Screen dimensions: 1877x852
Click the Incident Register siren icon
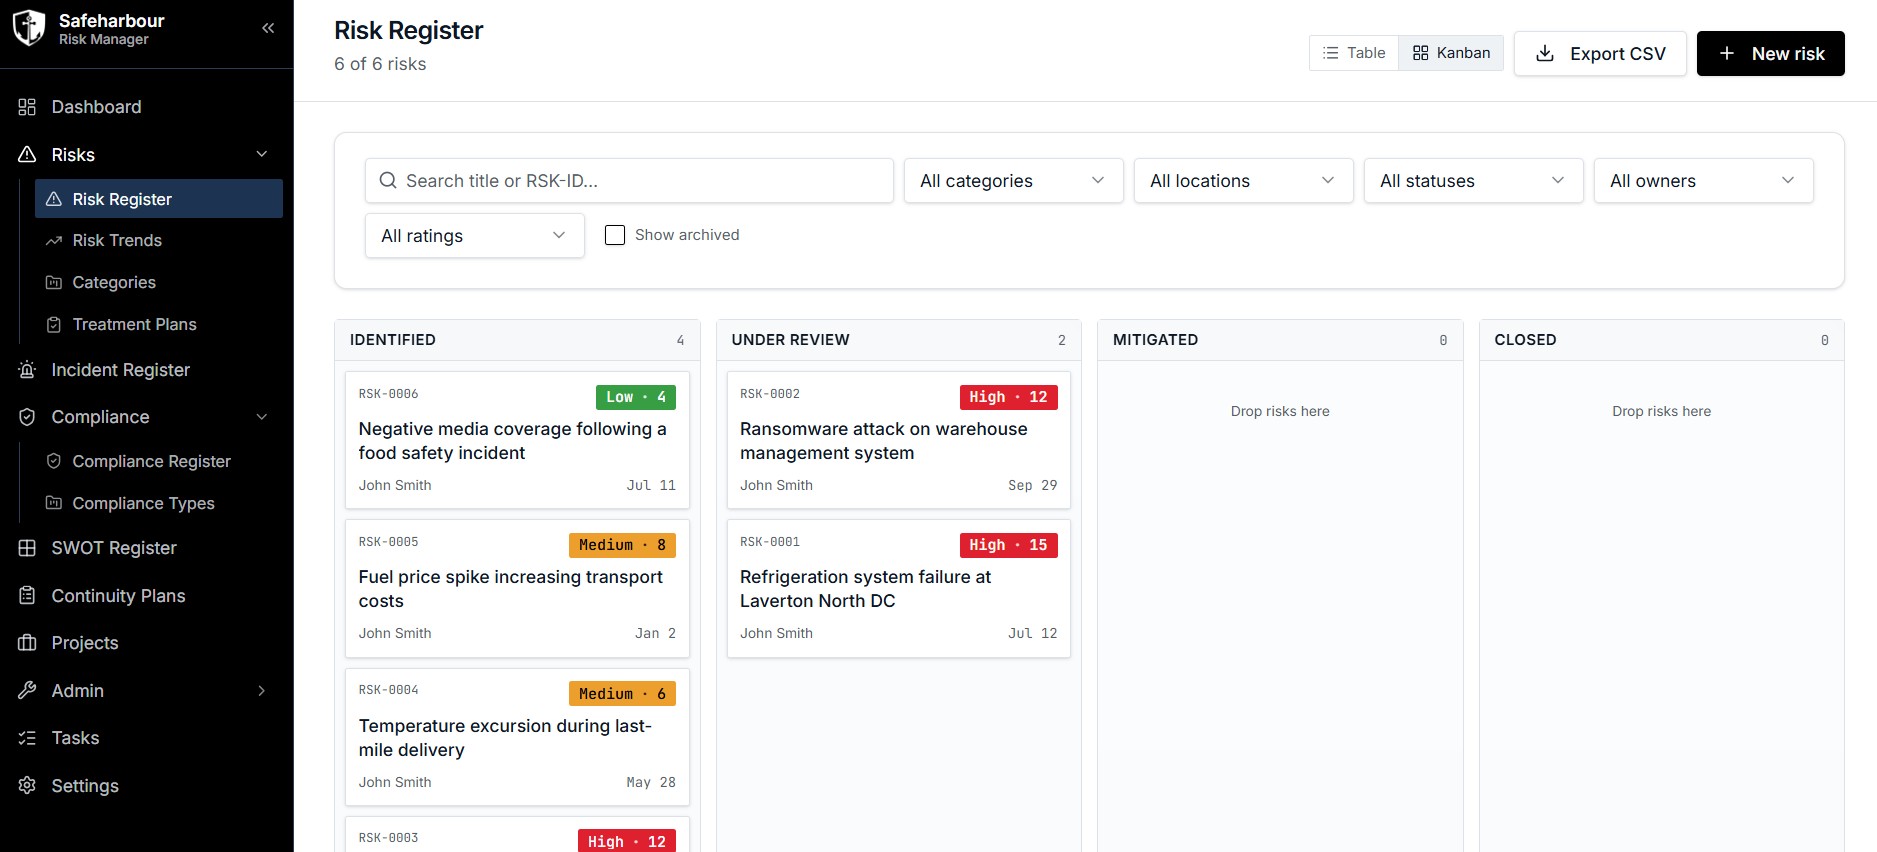(x=27, y=370)
